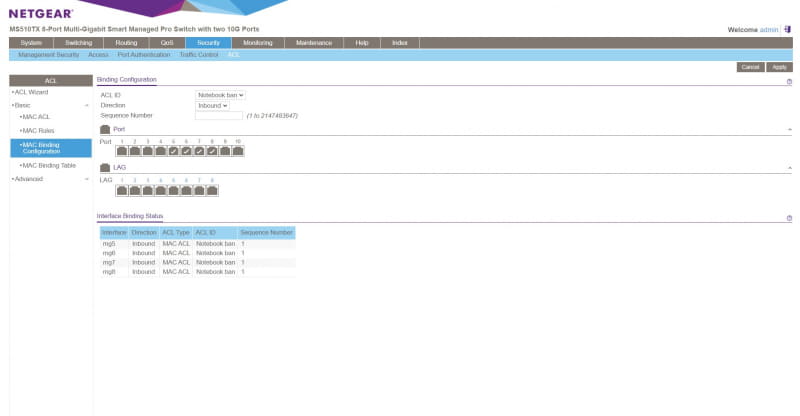Select LAG 5 port icon

pos(173,191)
